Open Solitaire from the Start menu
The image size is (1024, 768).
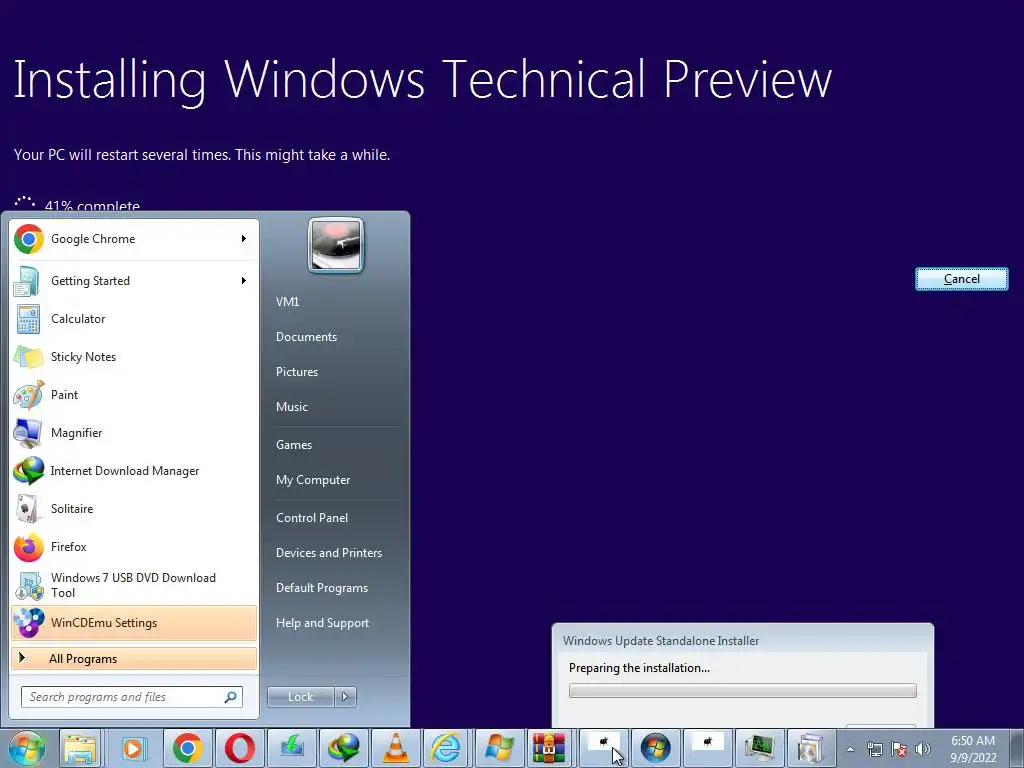click(x=134, y=509)
